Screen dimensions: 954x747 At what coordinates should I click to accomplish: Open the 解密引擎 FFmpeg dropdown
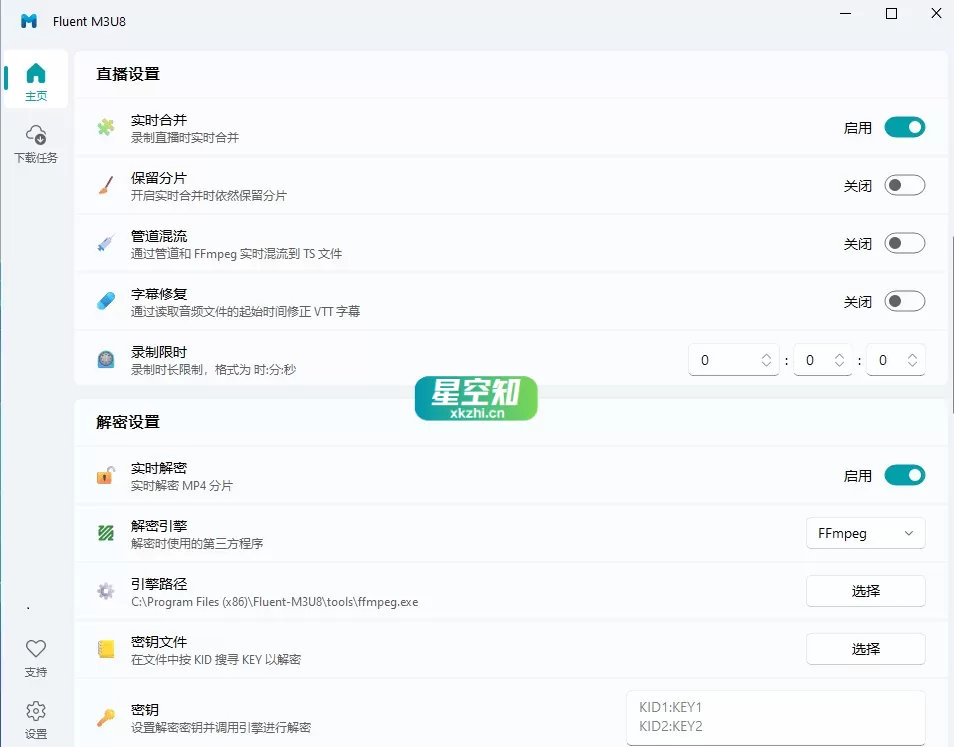pos(865,533)
